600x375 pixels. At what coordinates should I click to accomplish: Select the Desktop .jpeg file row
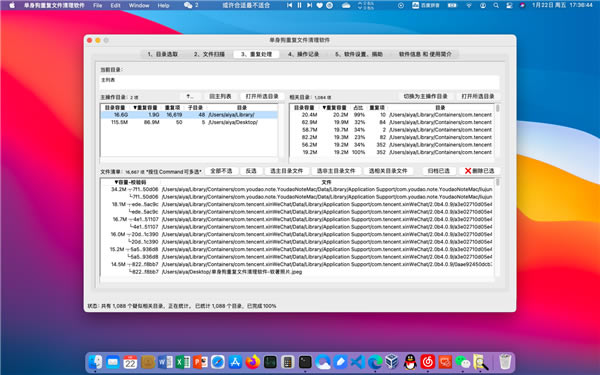(297, 272)
